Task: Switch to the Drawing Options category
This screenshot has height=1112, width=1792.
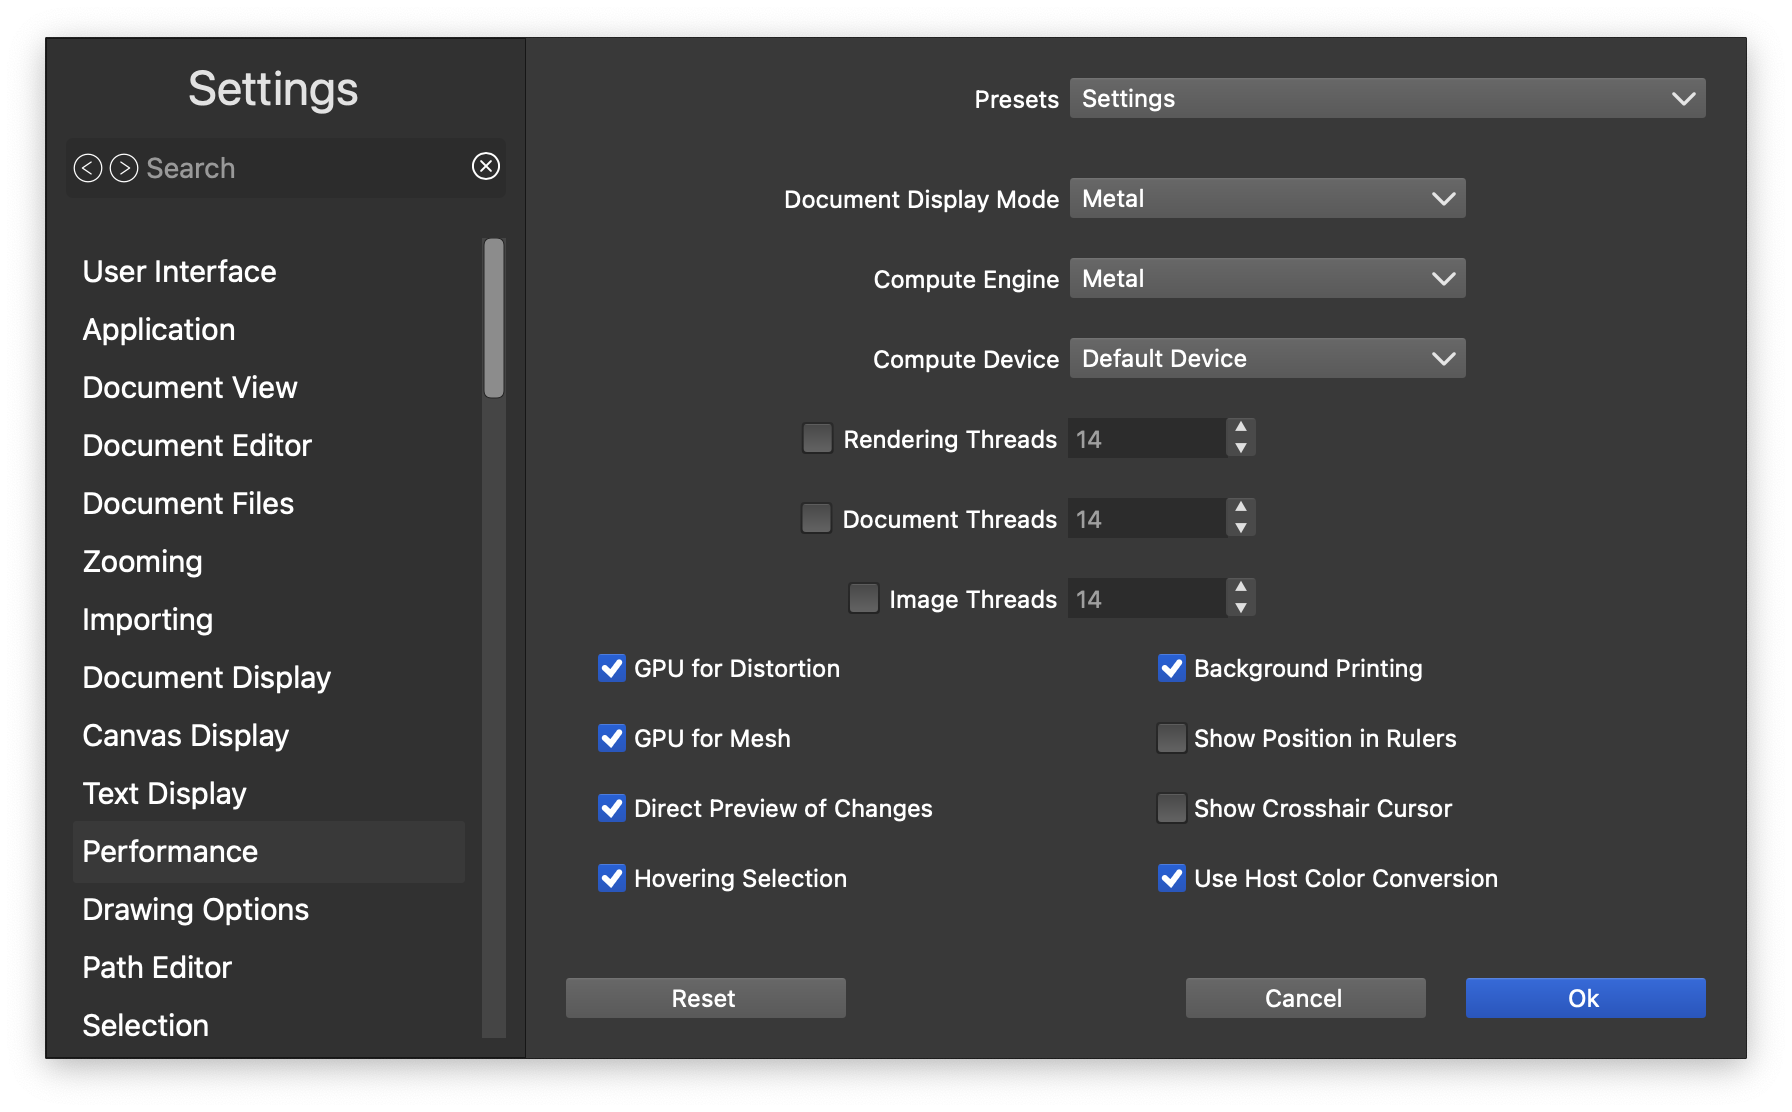Action: pyautogui.click(x=196, y=910)
